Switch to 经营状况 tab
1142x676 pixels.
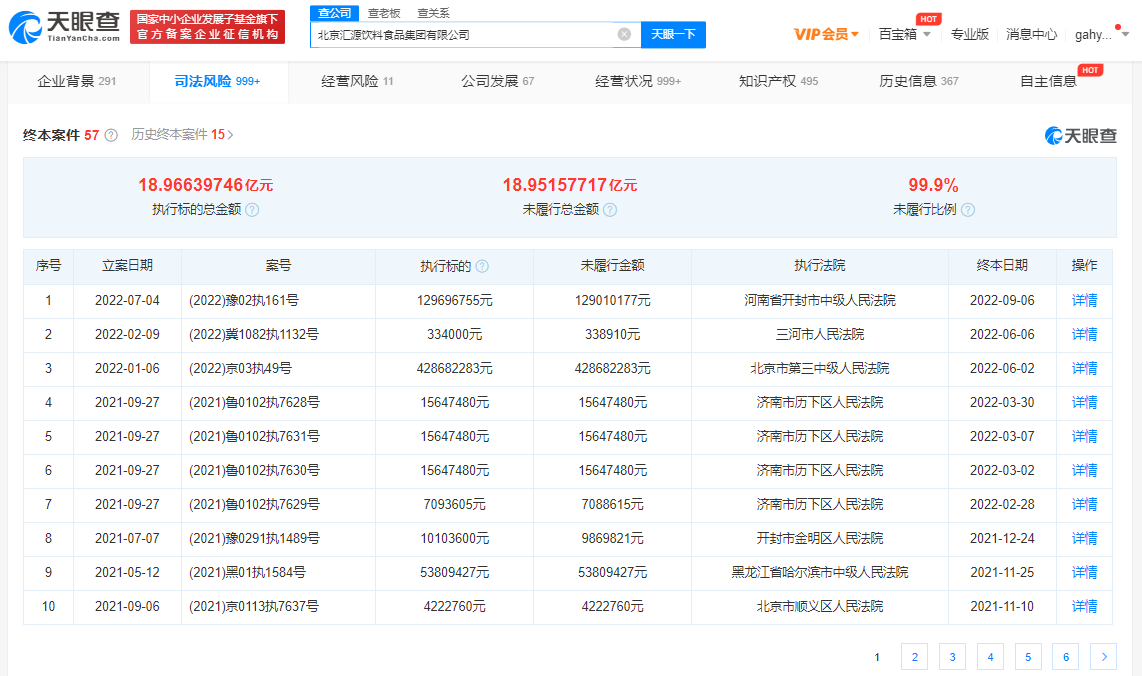638,81
